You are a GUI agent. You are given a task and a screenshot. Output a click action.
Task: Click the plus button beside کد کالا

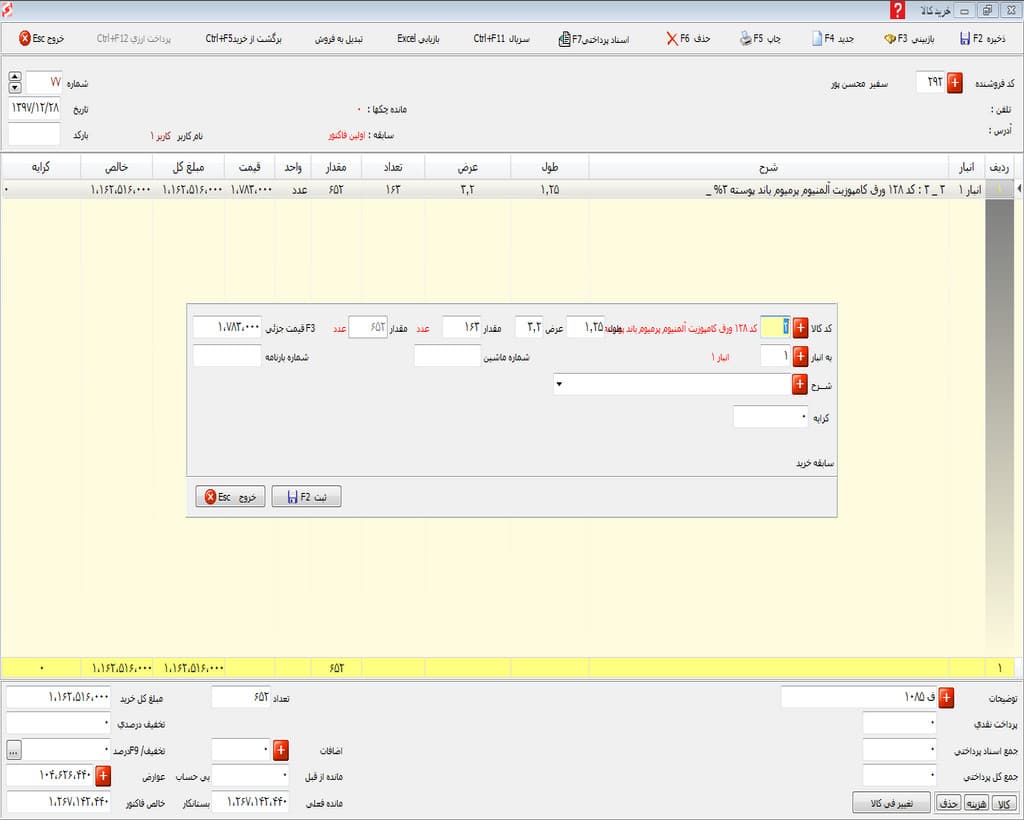800,328
